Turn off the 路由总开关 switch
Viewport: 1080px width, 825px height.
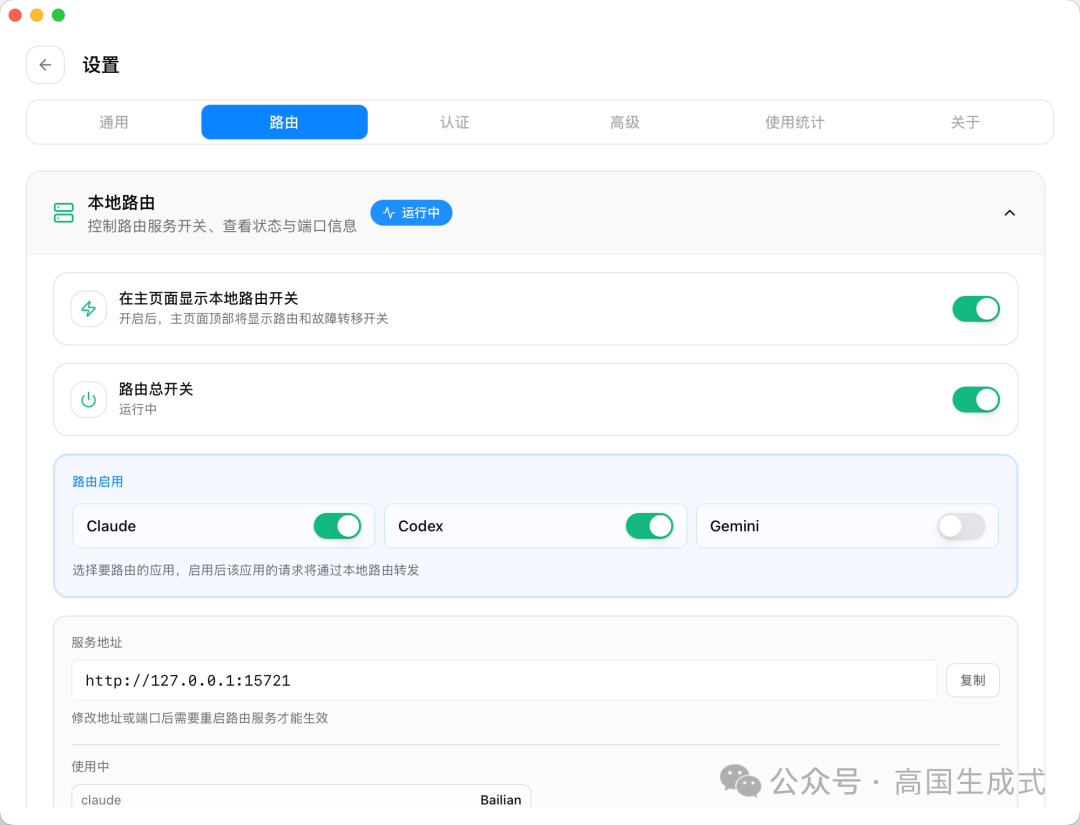click(975, 399)
